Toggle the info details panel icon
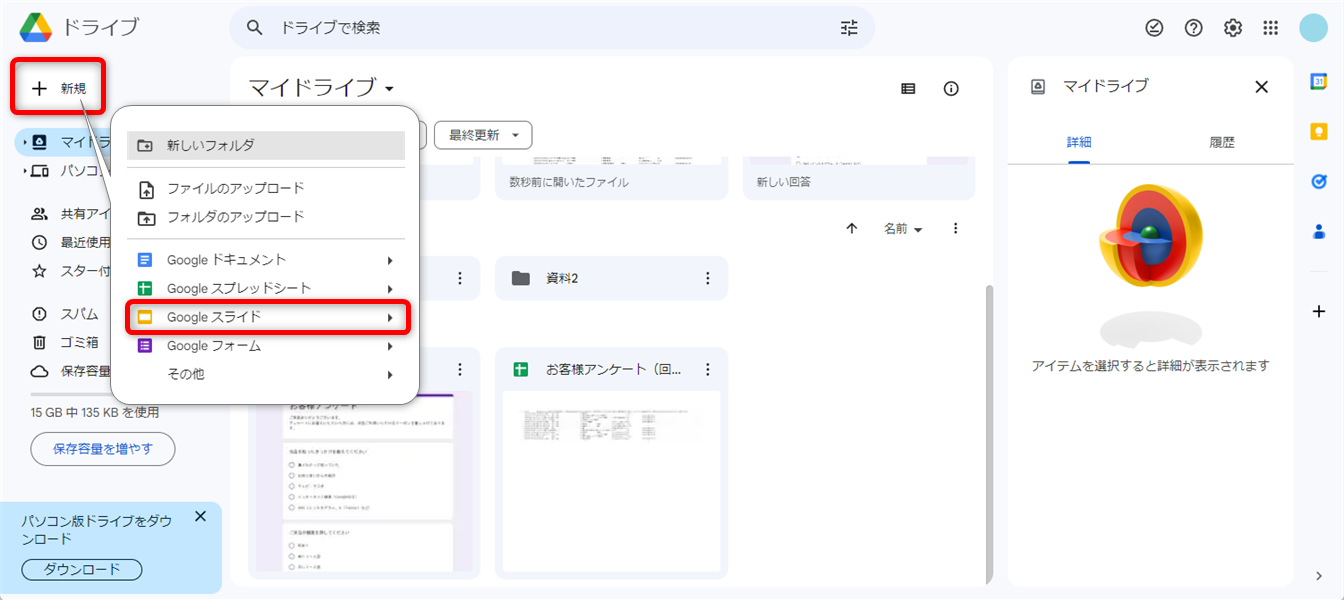The height and width of the screenshot is (600, 1344). tap(951, 89)
